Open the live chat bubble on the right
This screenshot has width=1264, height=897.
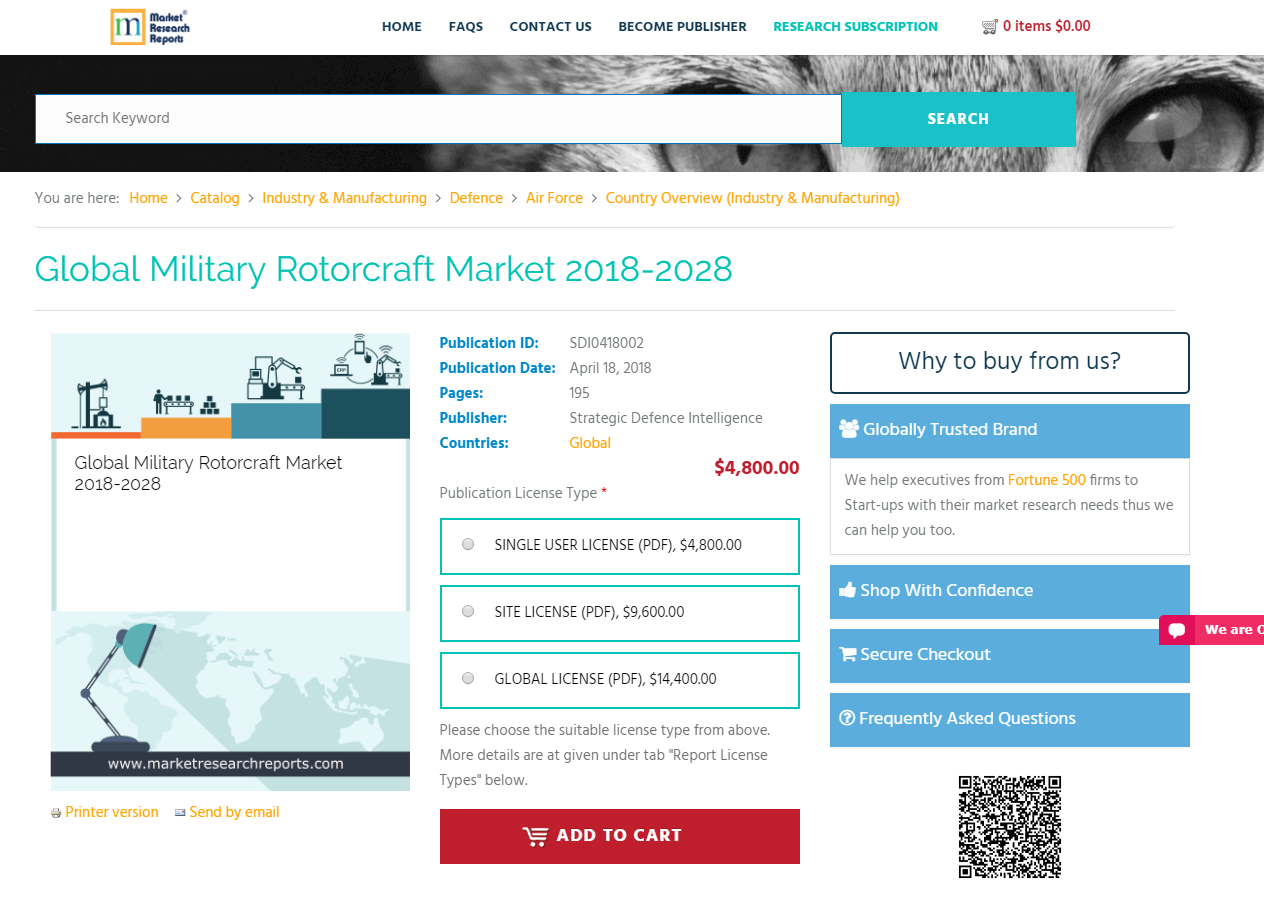tap(1176, 630)
